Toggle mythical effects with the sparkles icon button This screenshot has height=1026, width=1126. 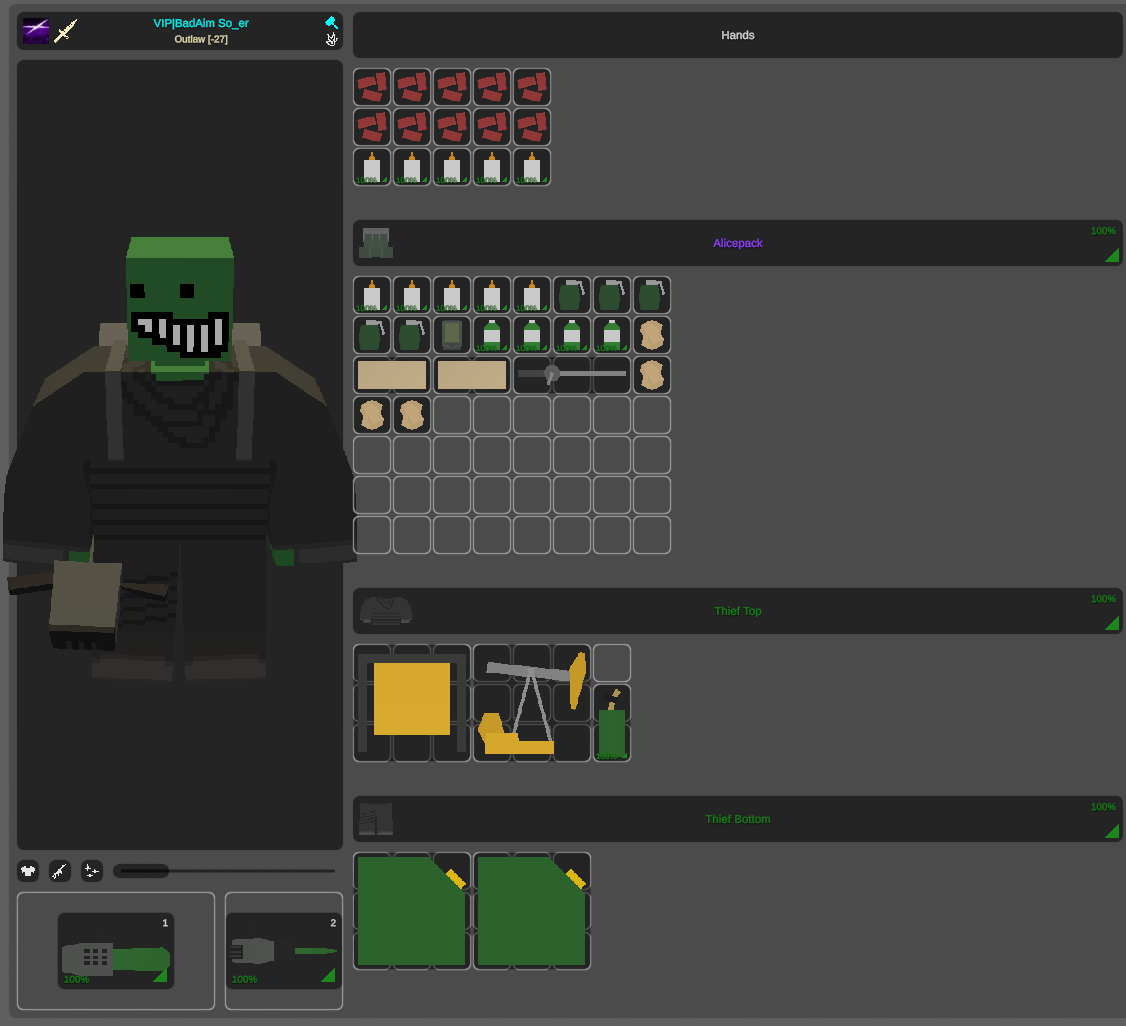[92, 871]
